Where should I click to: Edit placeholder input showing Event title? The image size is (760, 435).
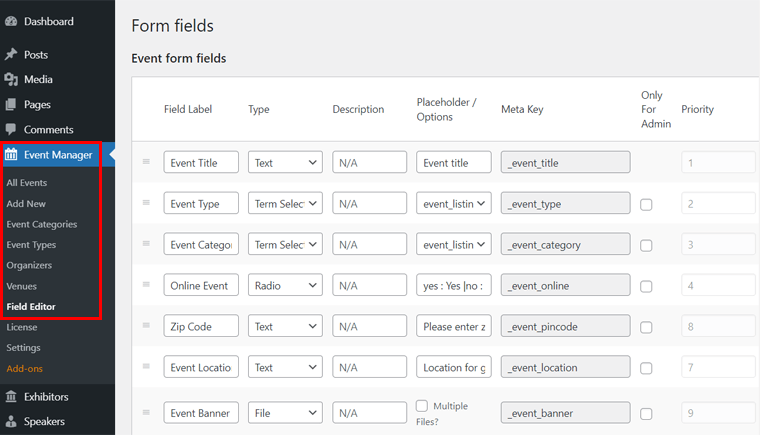pos(454,162)
